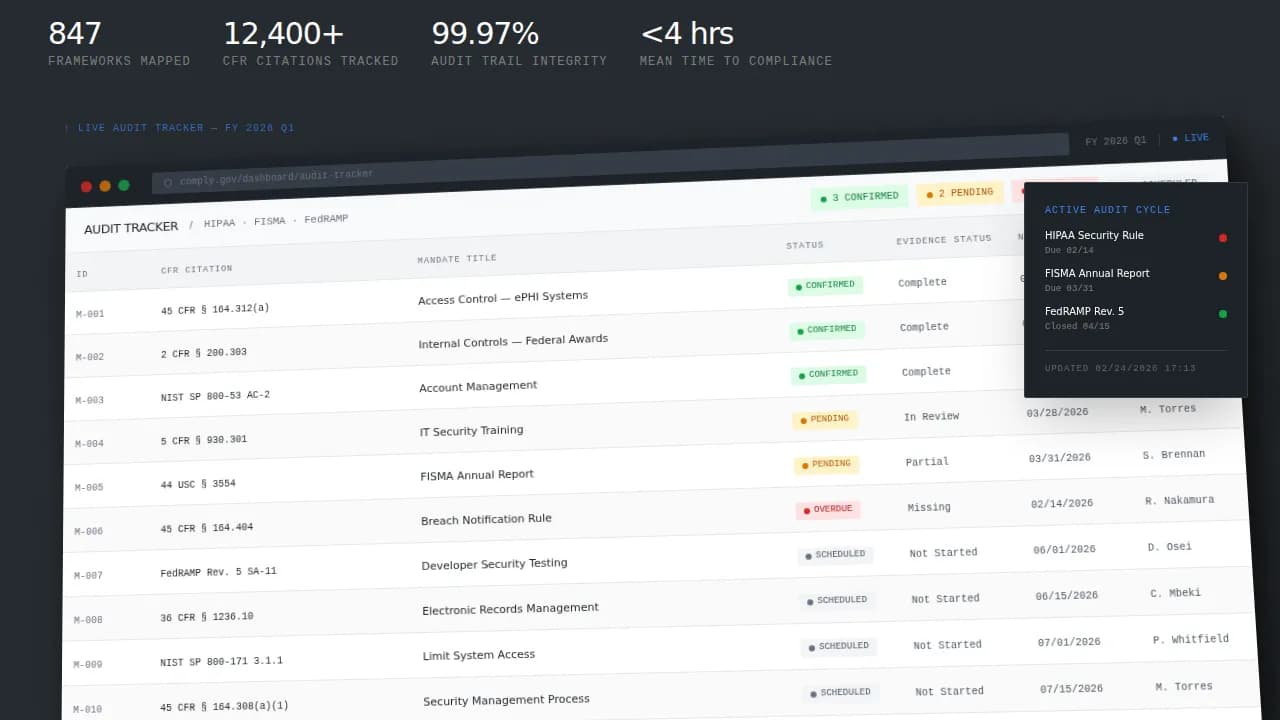The height and width of the screenshot is (720, 1280).
Task: Click Missing evidence status
Action: click(929, 508)
